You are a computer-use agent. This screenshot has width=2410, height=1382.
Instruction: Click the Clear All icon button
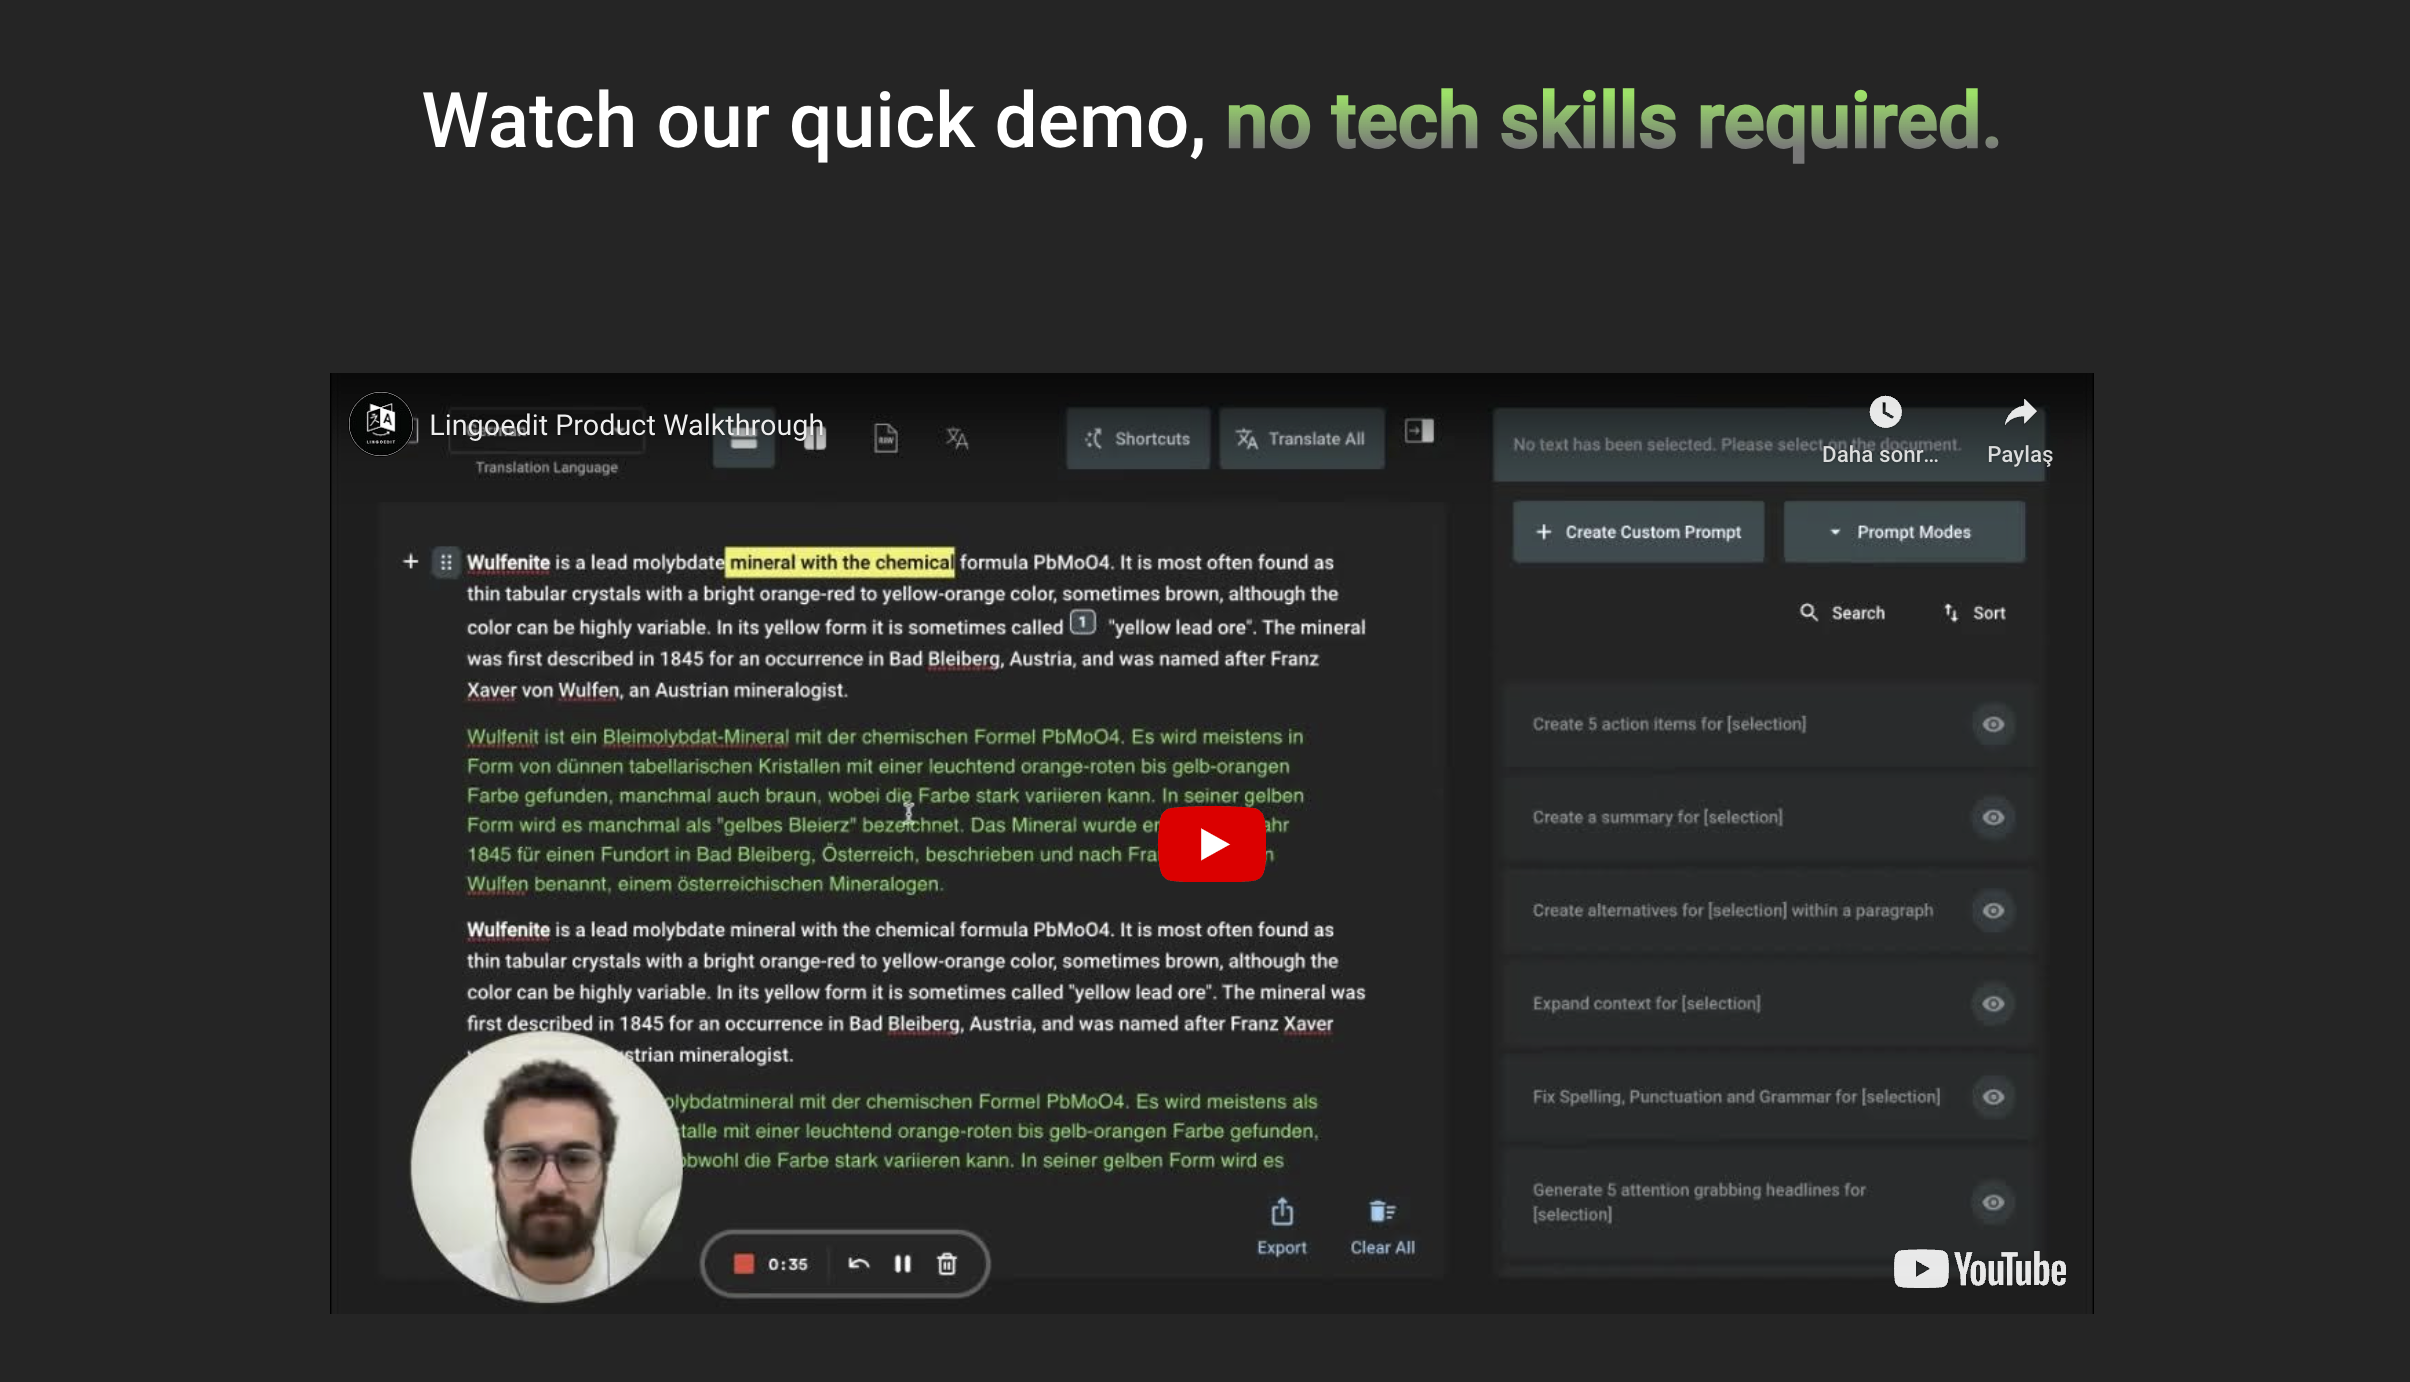point(1382,1227)
